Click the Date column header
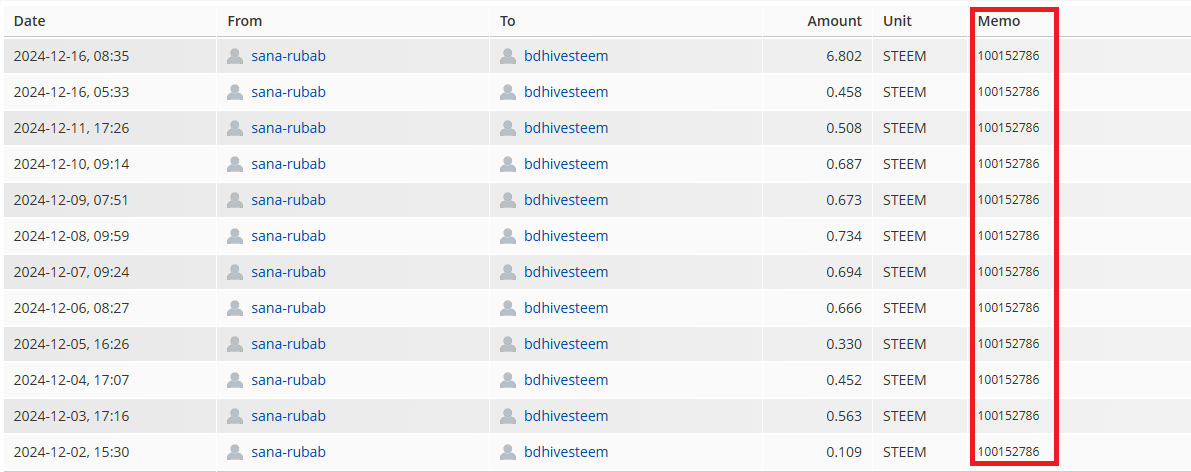This screenshot has height=472, width=1191. click(x=30, y=21)
